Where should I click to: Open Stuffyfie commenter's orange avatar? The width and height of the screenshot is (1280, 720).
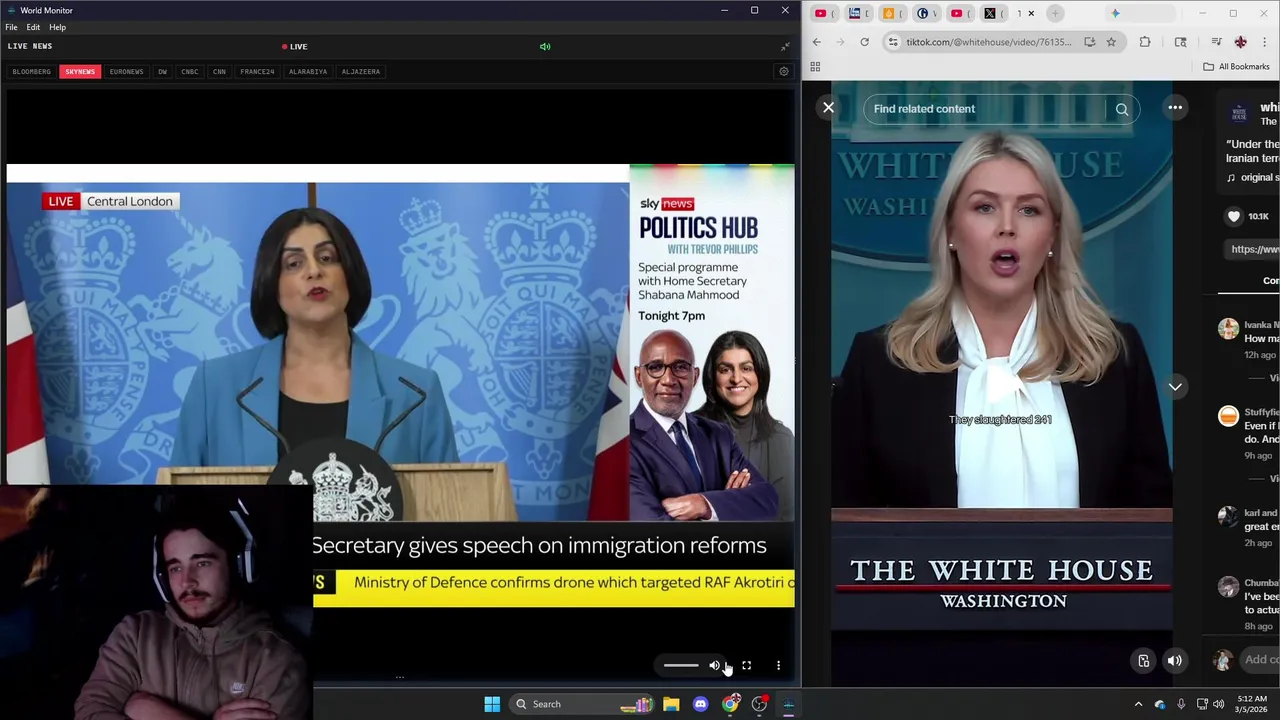click(1228, 416)
